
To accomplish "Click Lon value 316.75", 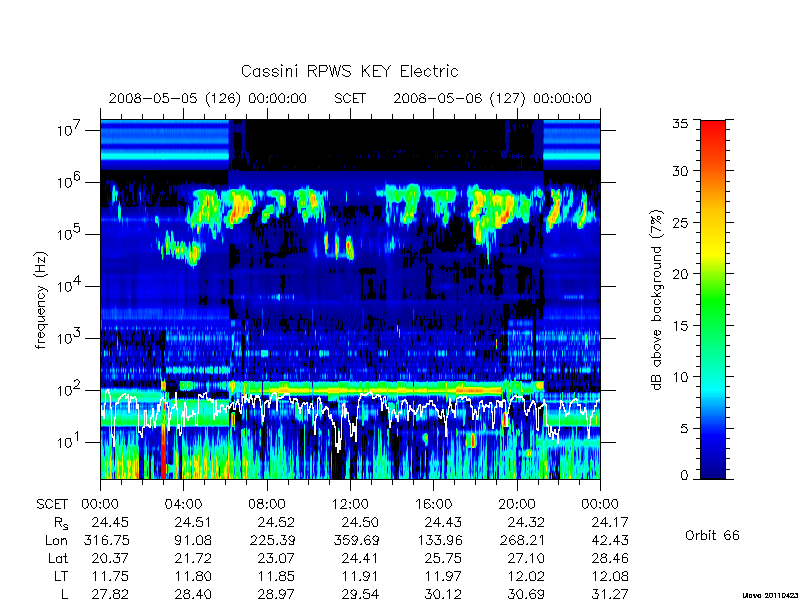I will tap(106, 540).
